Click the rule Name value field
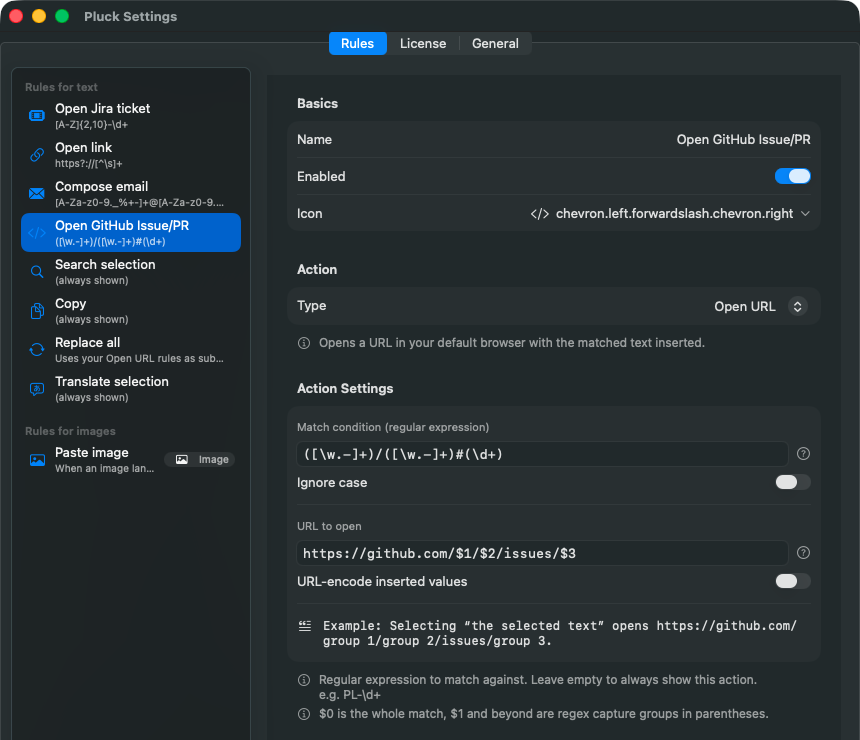This screenshot has width=860, height=740. click(743, 140)
